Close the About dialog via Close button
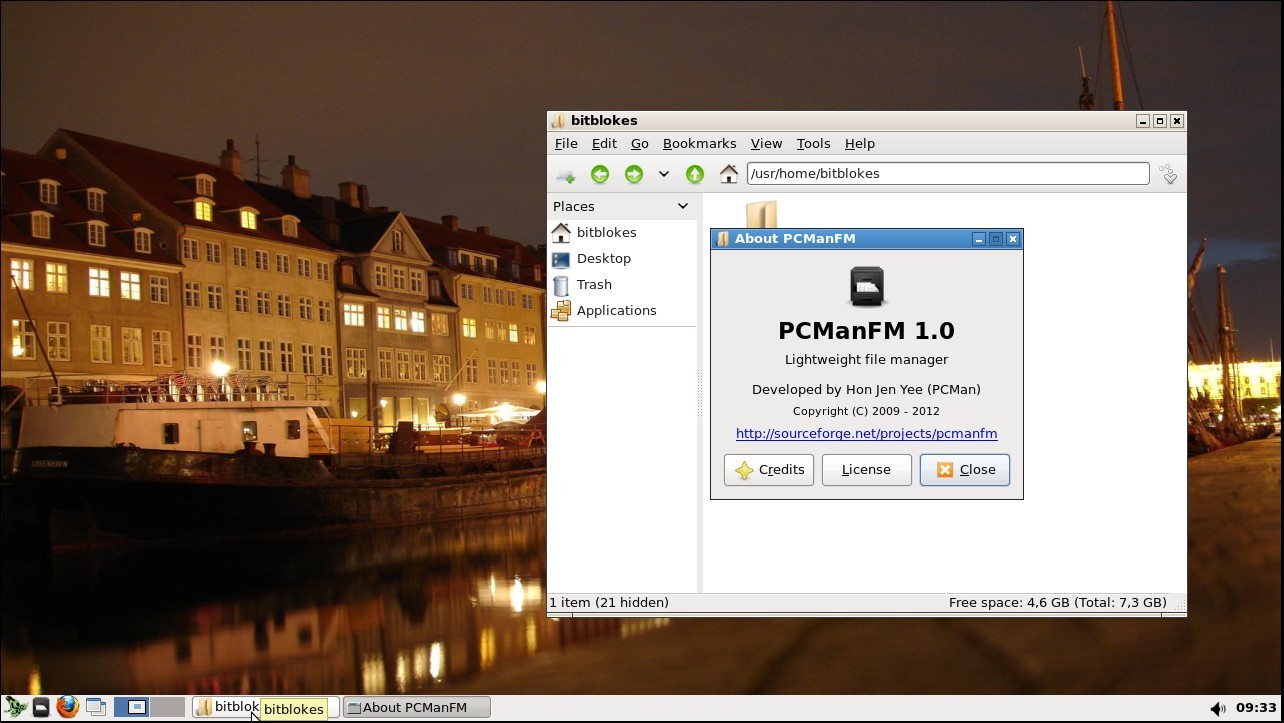 pos(965,470)
